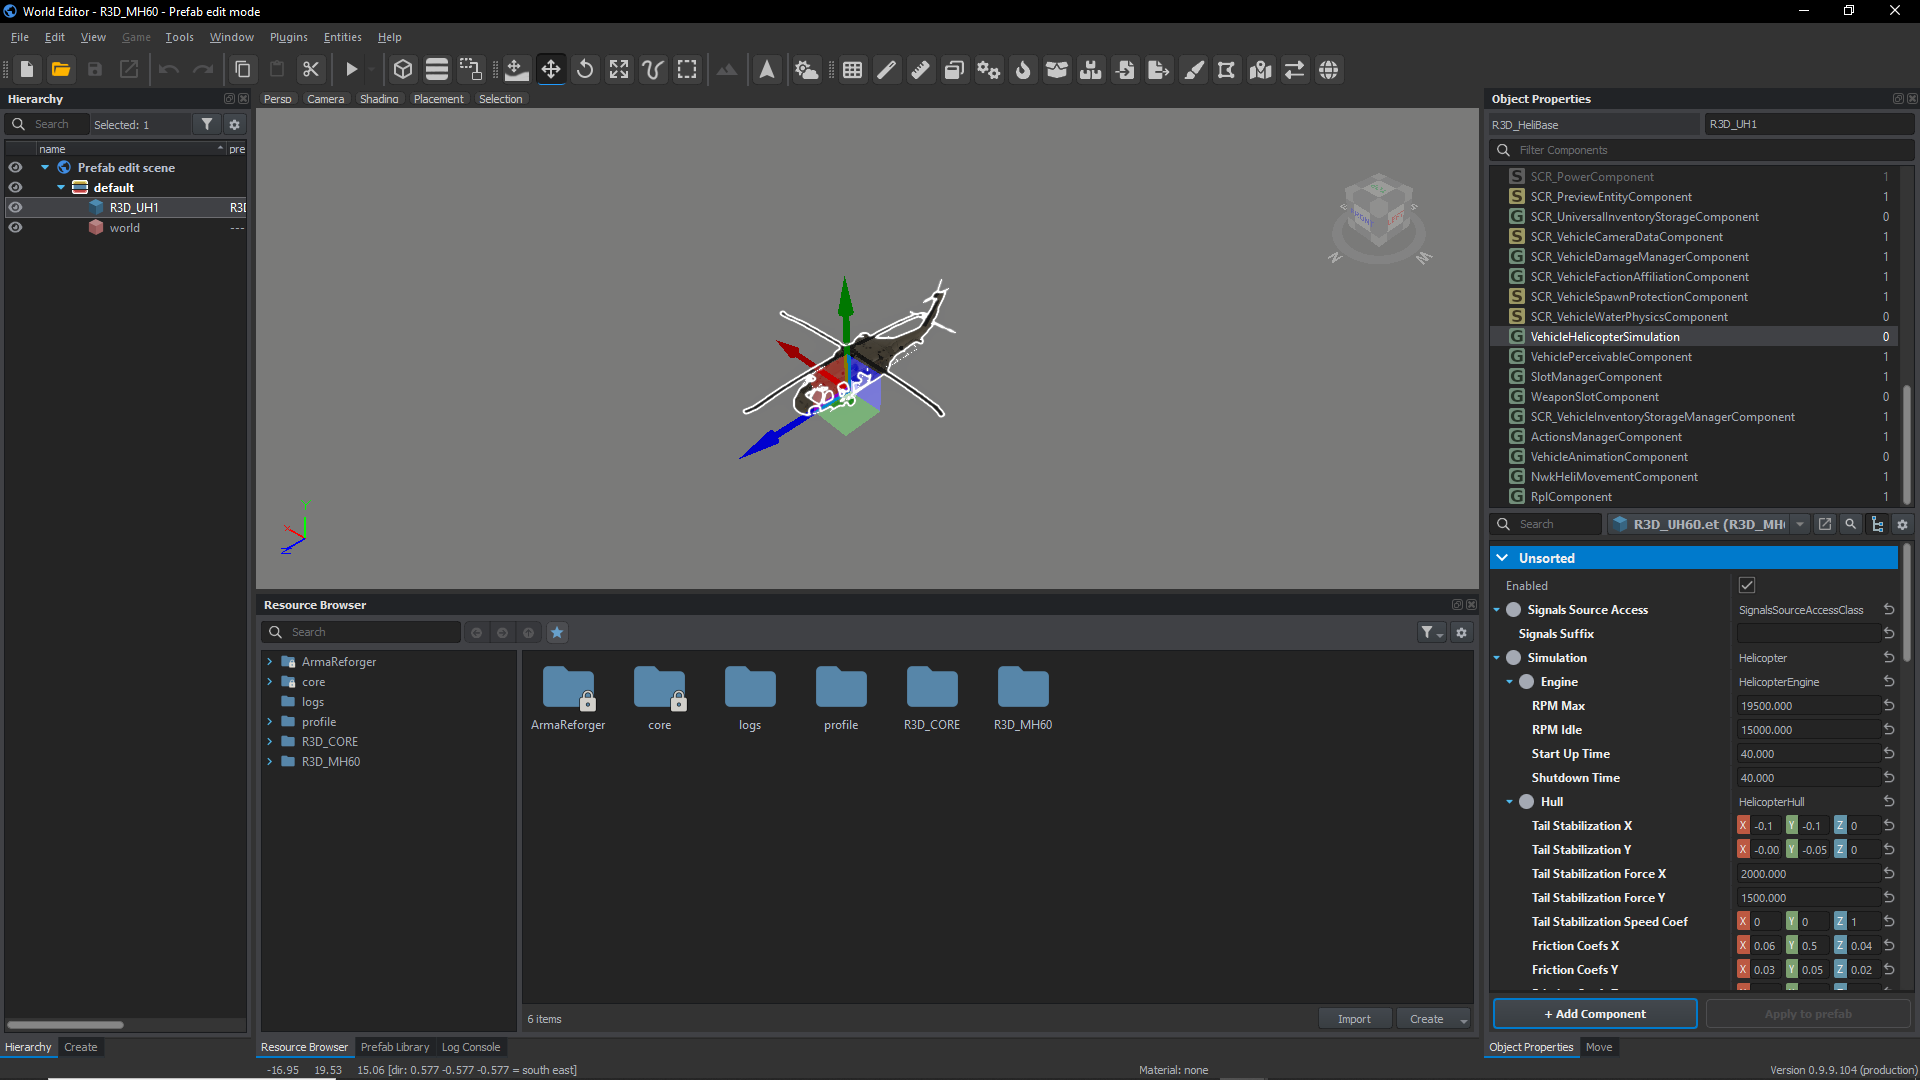This screenshot has width=1920, height=1080.
Task: Hide the world entity with eye icon
Action: point(15,228)
